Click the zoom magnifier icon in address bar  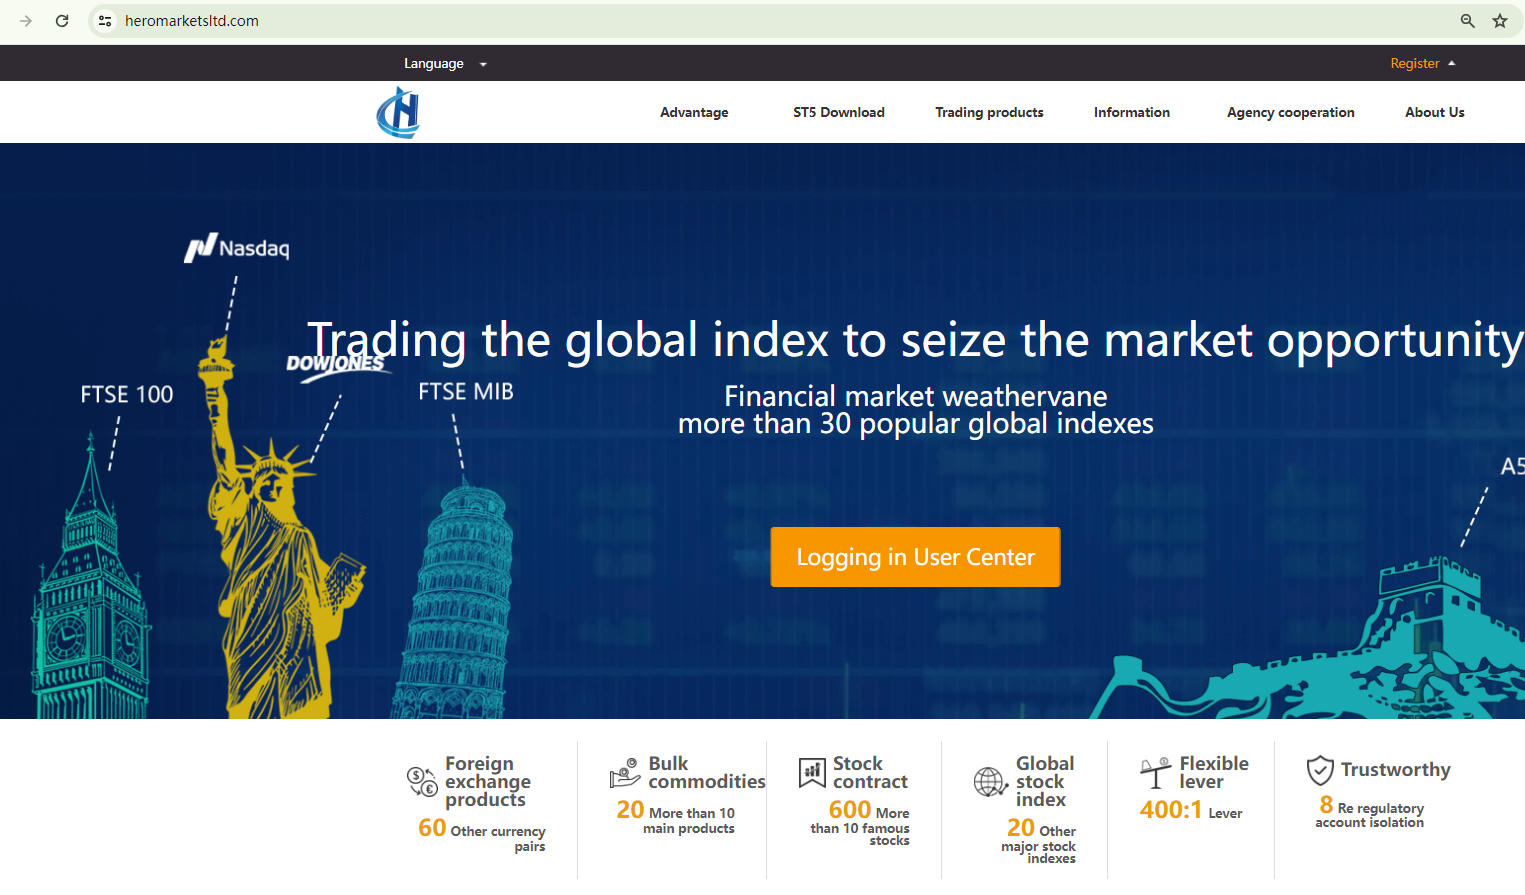[x=1468, y=21]
